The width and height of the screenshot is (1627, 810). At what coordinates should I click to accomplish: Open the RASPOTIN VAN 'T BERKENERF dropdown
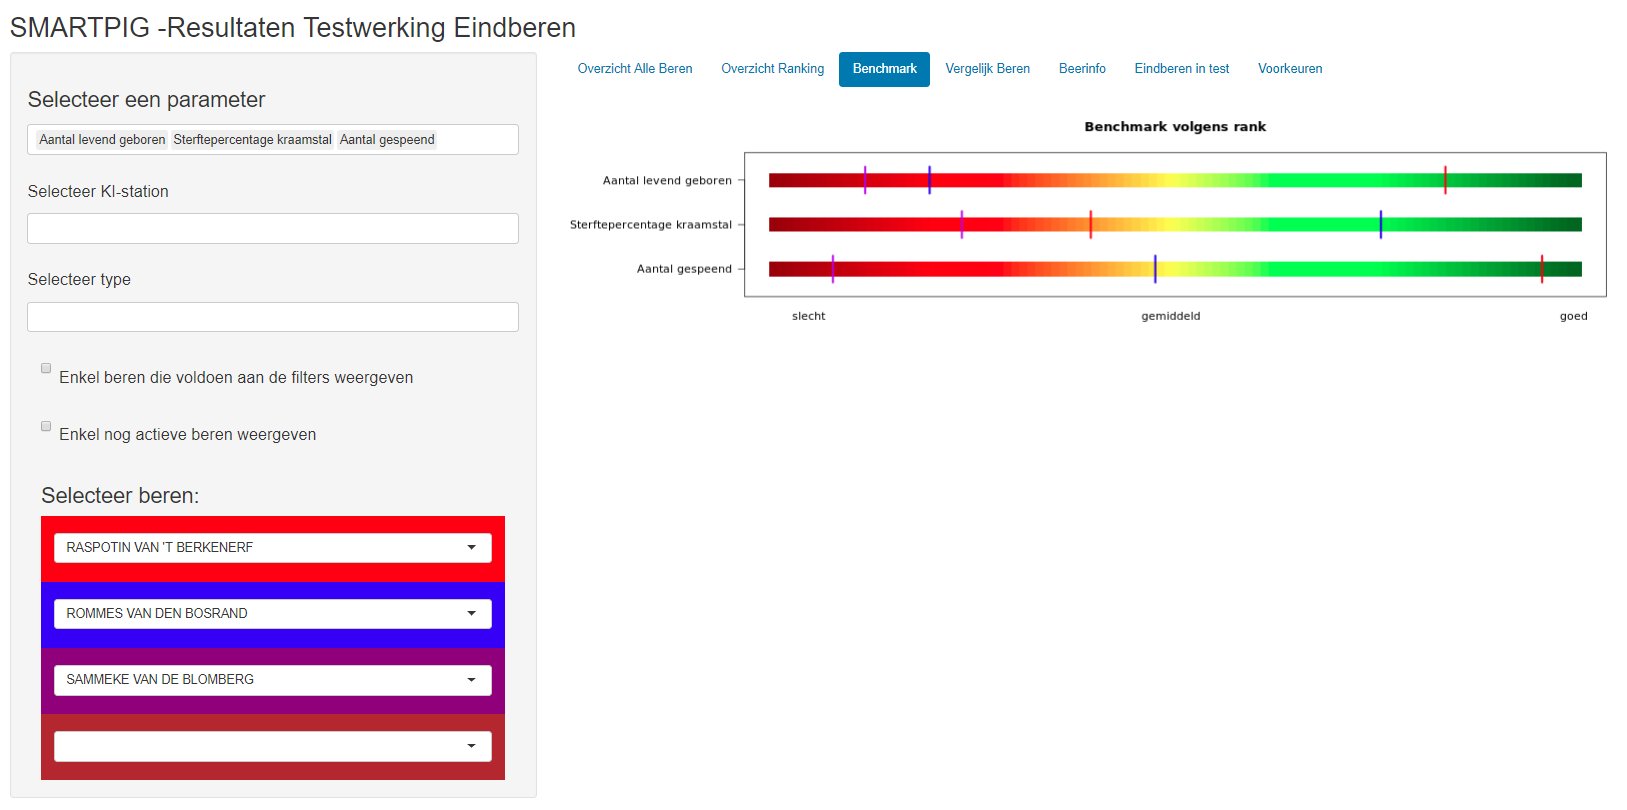click(273, 548)
